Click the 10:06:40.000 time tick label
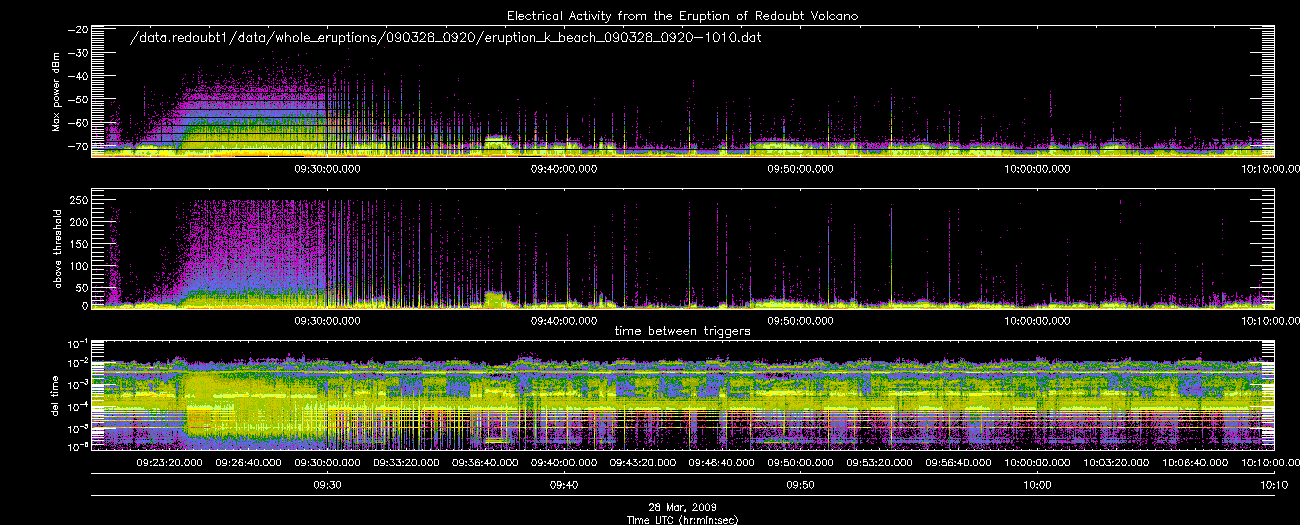Image resolution: width=1300 pixels, height=525 pixels. pyautogui.click(x=1195, y=463)
